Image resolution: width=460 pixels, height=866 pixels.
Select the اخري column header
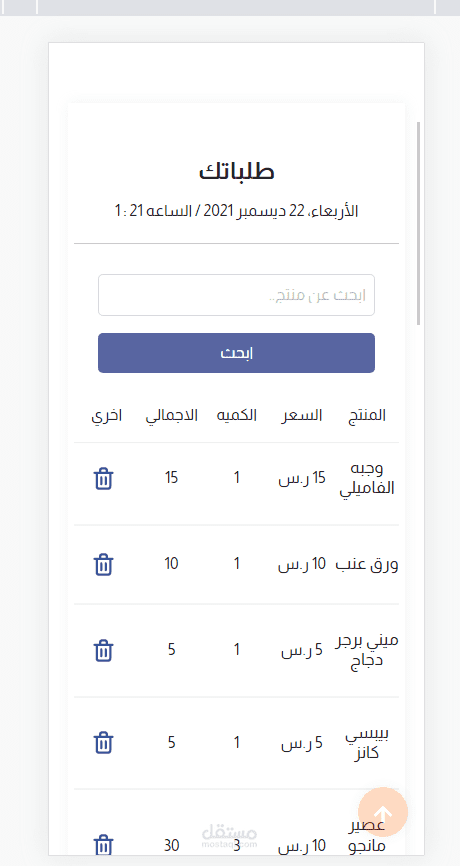[107, 416]
